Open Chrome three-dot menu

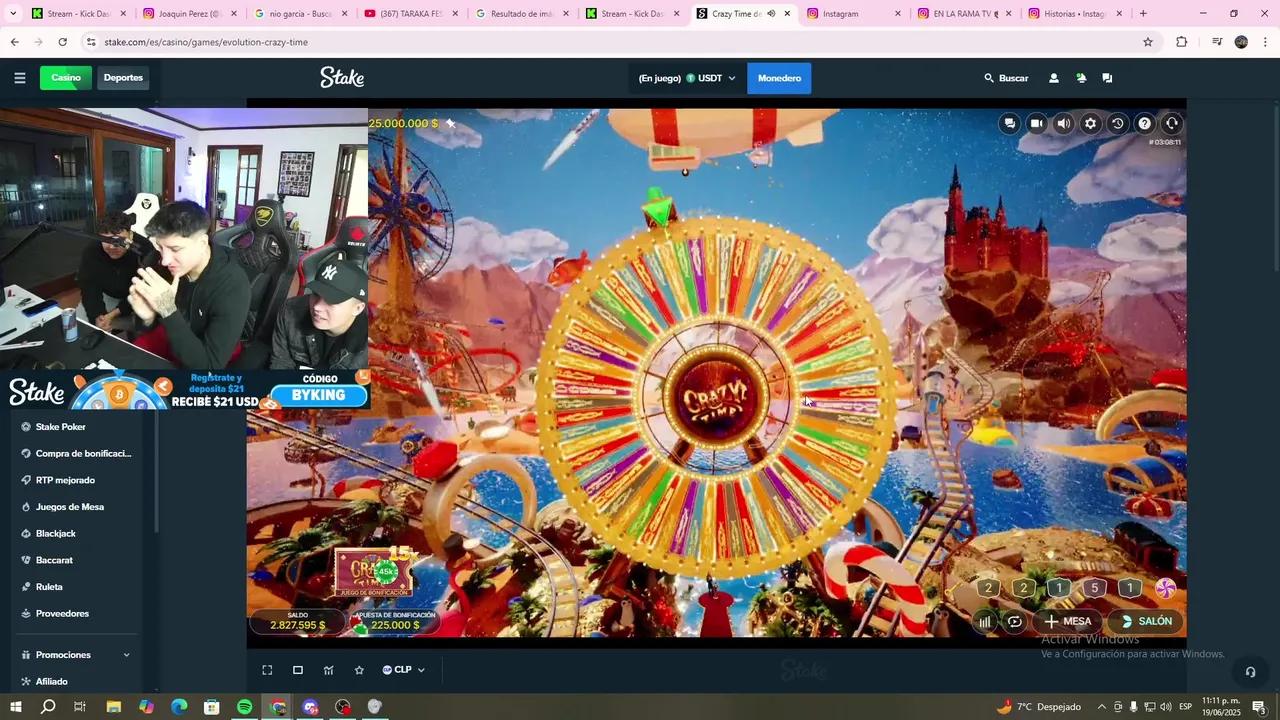pos(1265,42)
